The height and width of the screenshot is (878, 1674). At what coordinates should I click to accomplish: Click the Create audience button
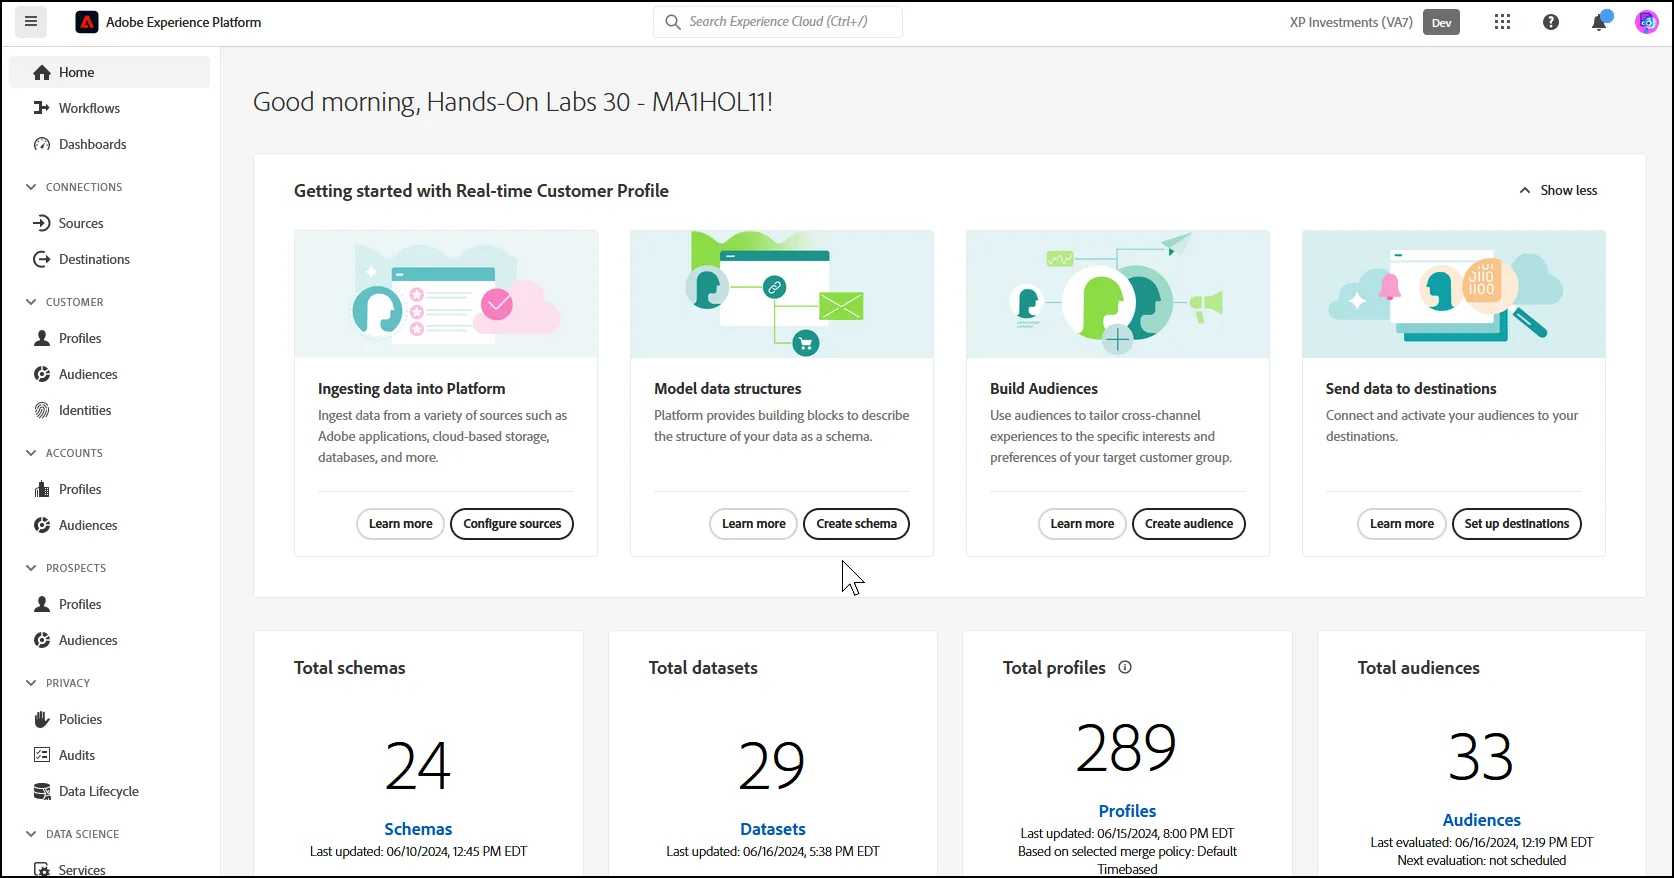point(1189,524)
